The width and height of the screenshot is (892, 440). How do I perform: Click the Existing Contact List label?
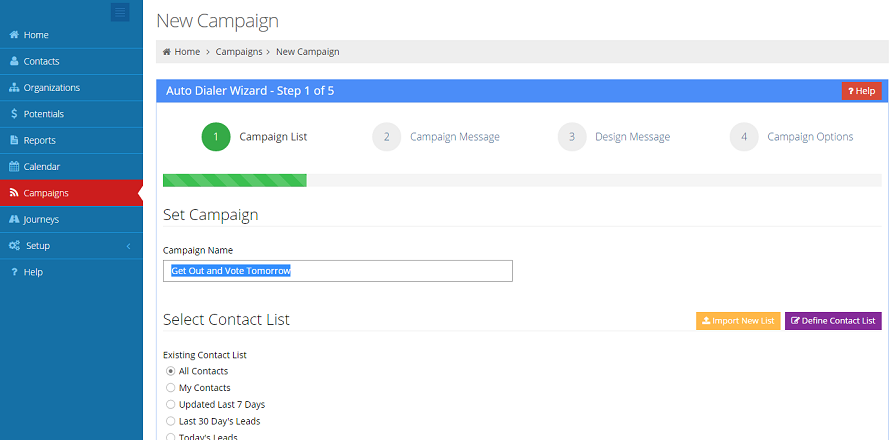pyautogui.click(x=205, y=355)
